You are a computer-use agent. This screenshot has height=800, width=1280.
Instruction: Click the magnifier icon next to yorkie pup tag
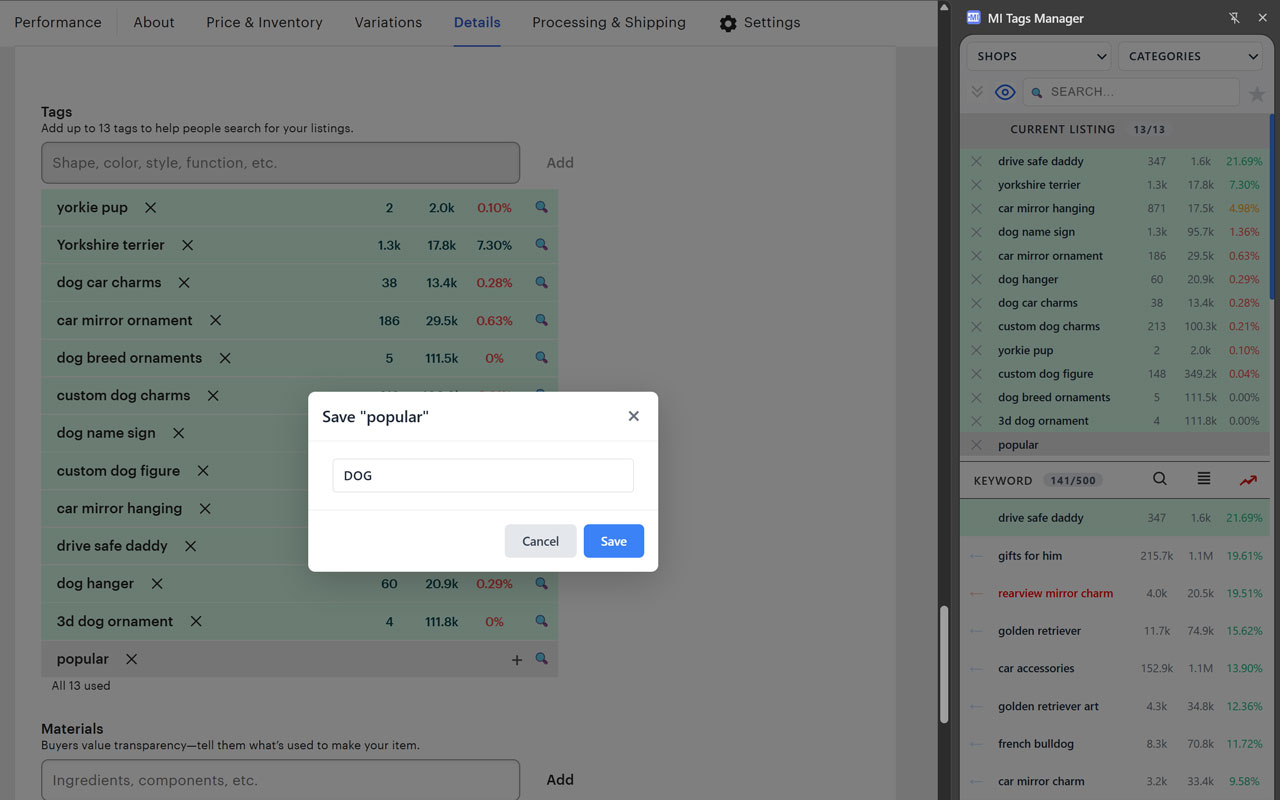pyautogui.click(x=541, y=207)
